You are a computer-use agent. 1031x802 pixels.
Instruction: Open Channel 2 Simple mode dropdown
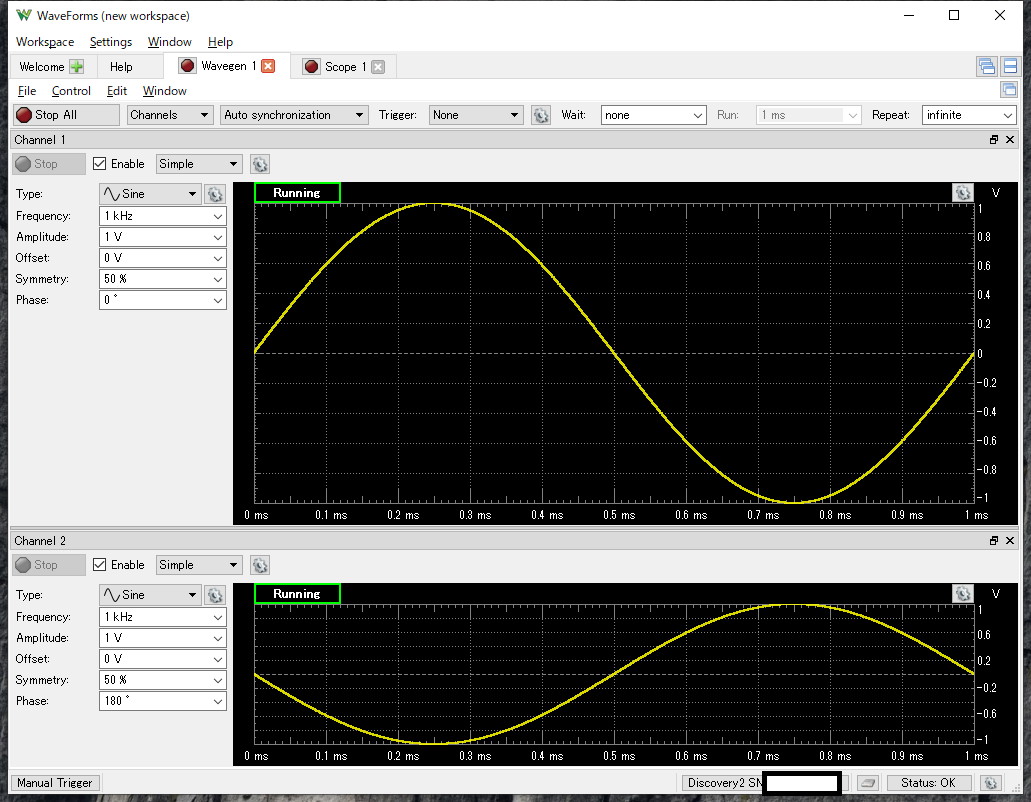[x=199, y=565]
